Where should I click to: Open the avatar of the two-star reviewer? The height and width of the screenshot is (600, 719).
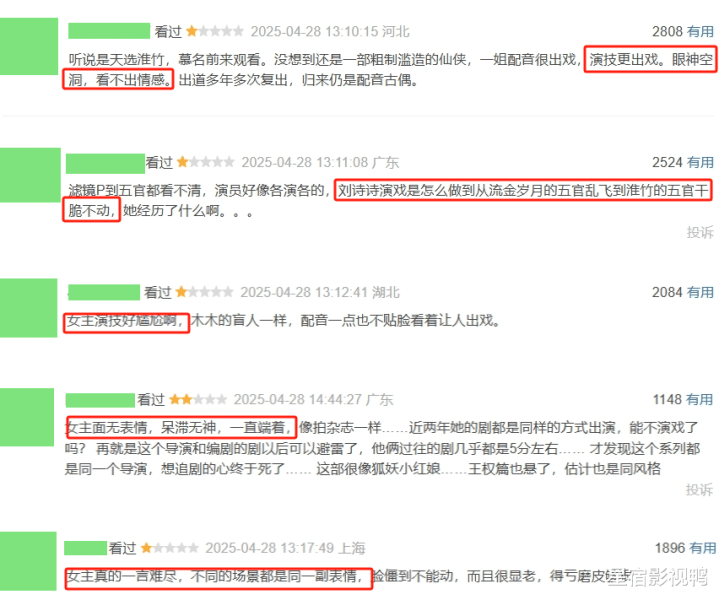27,417
